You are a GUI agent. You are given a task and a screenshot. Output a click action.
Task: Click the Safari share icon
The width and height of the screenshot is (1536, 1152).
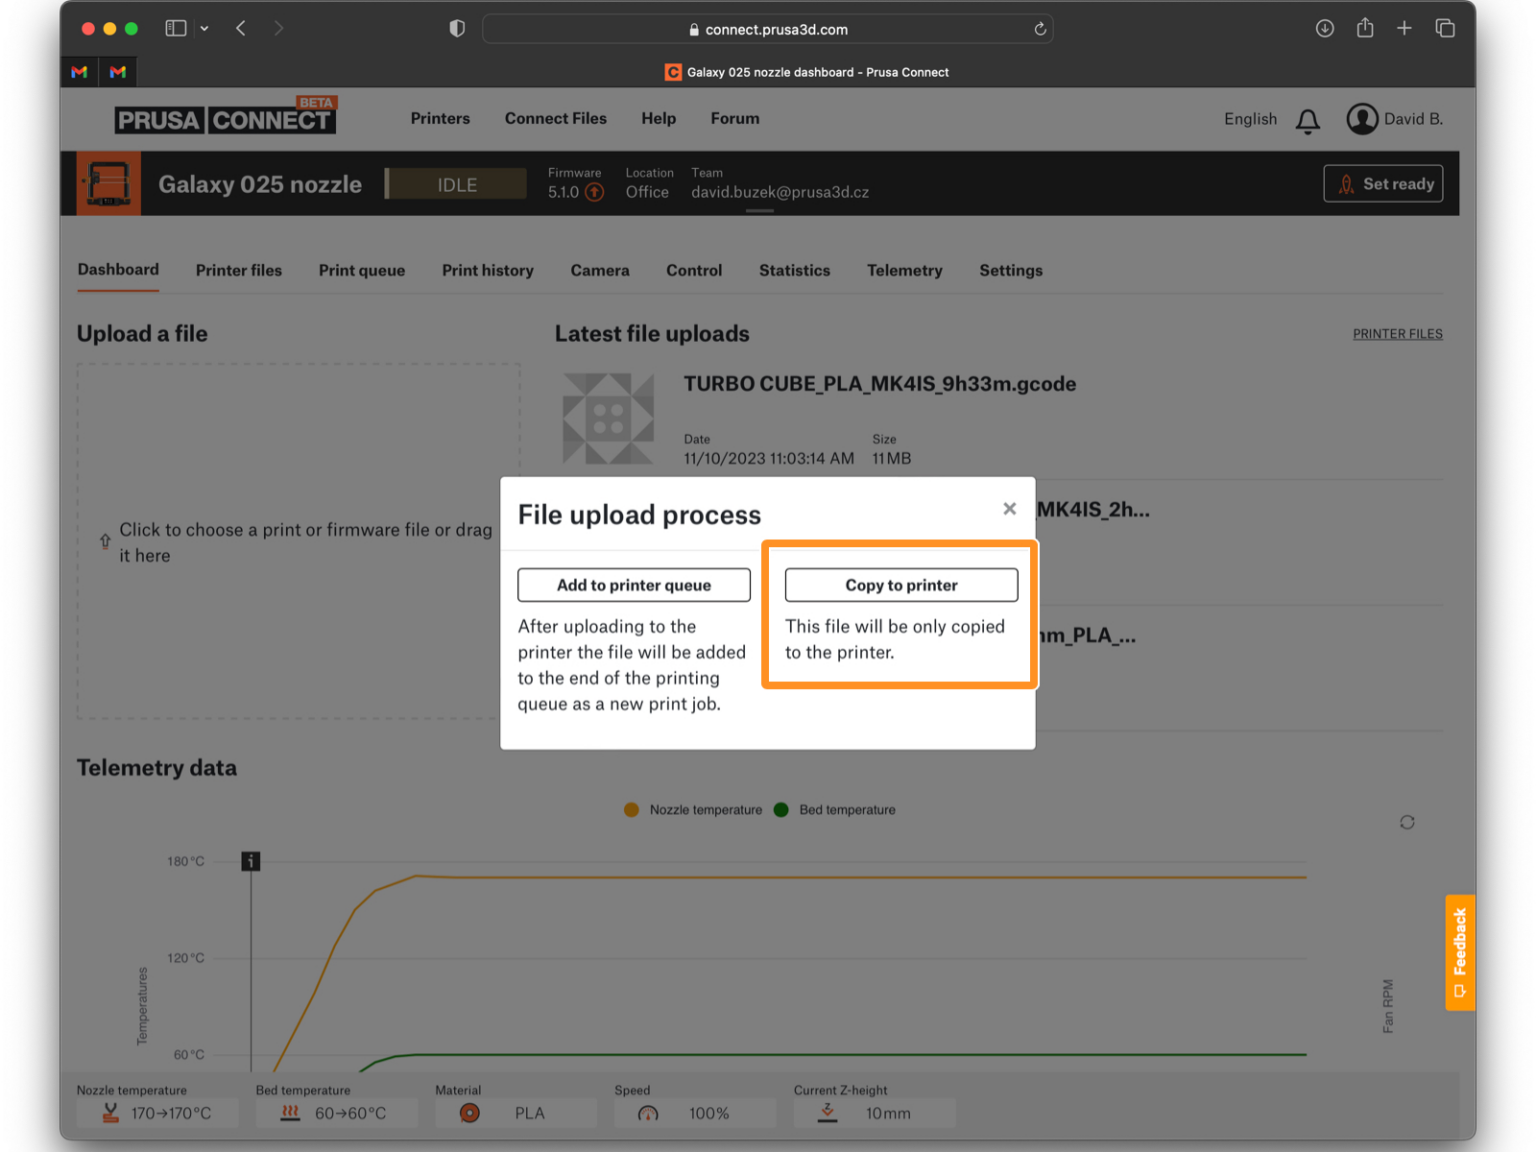click(1365, 27)
